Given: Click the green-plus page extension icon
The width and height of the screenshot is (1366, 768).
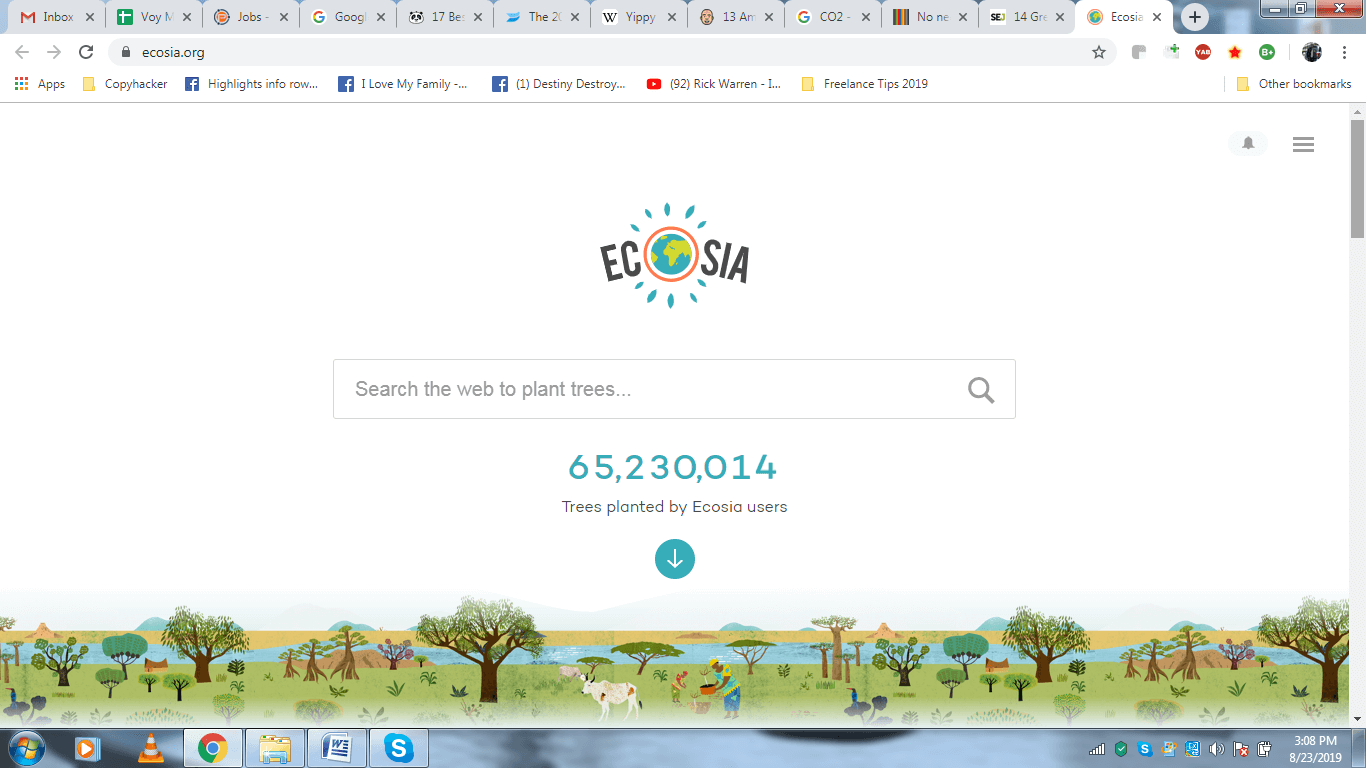Looking at the screenshot, I should 1171,52.
